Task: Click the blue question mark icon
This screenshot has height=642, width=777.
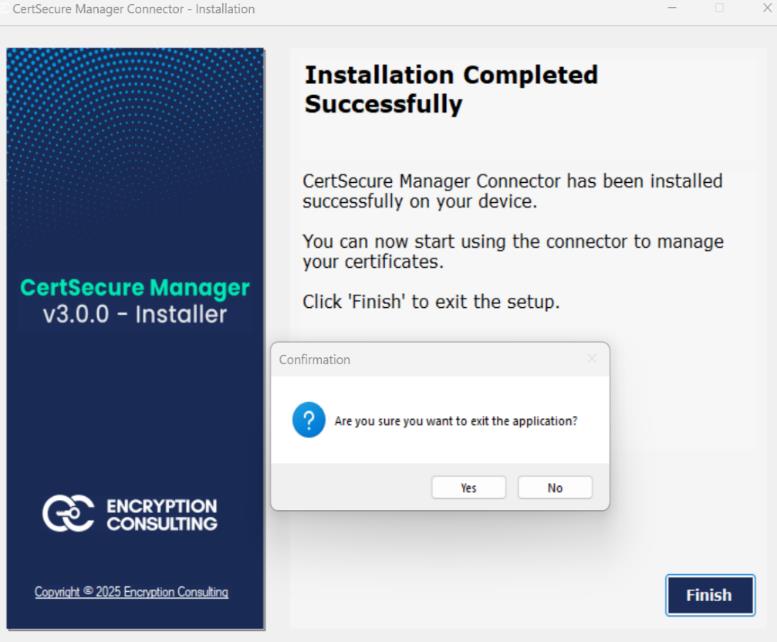Action: tap(309, 420)
